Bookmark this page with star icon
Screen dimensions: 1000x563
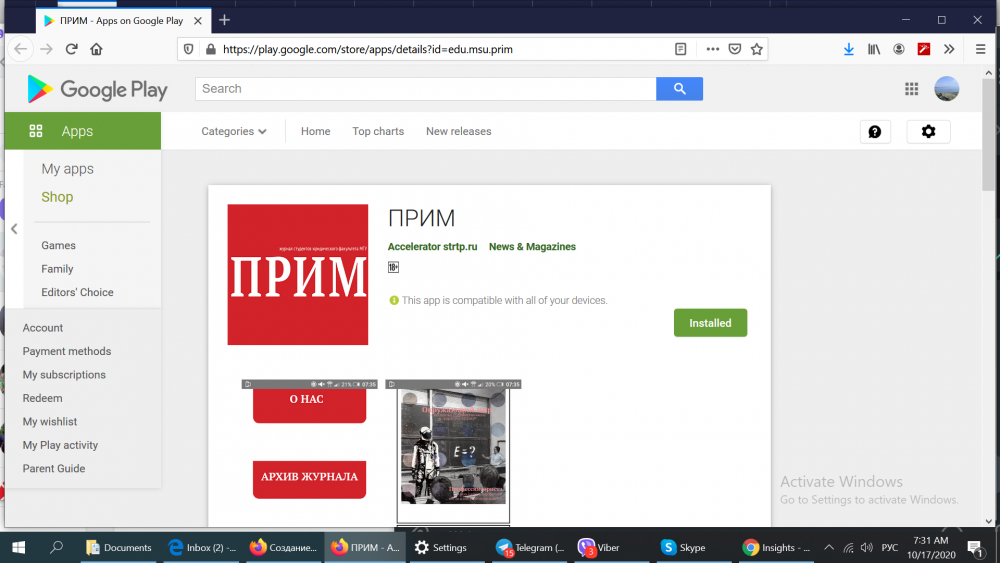tap(756, 49)
